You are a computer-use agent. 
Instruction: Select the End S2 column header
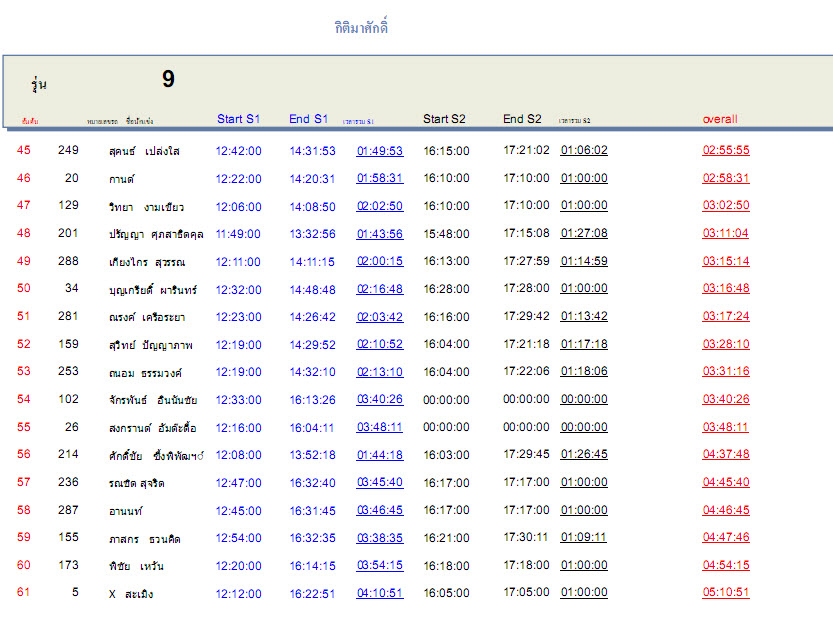tap(522, 119)
